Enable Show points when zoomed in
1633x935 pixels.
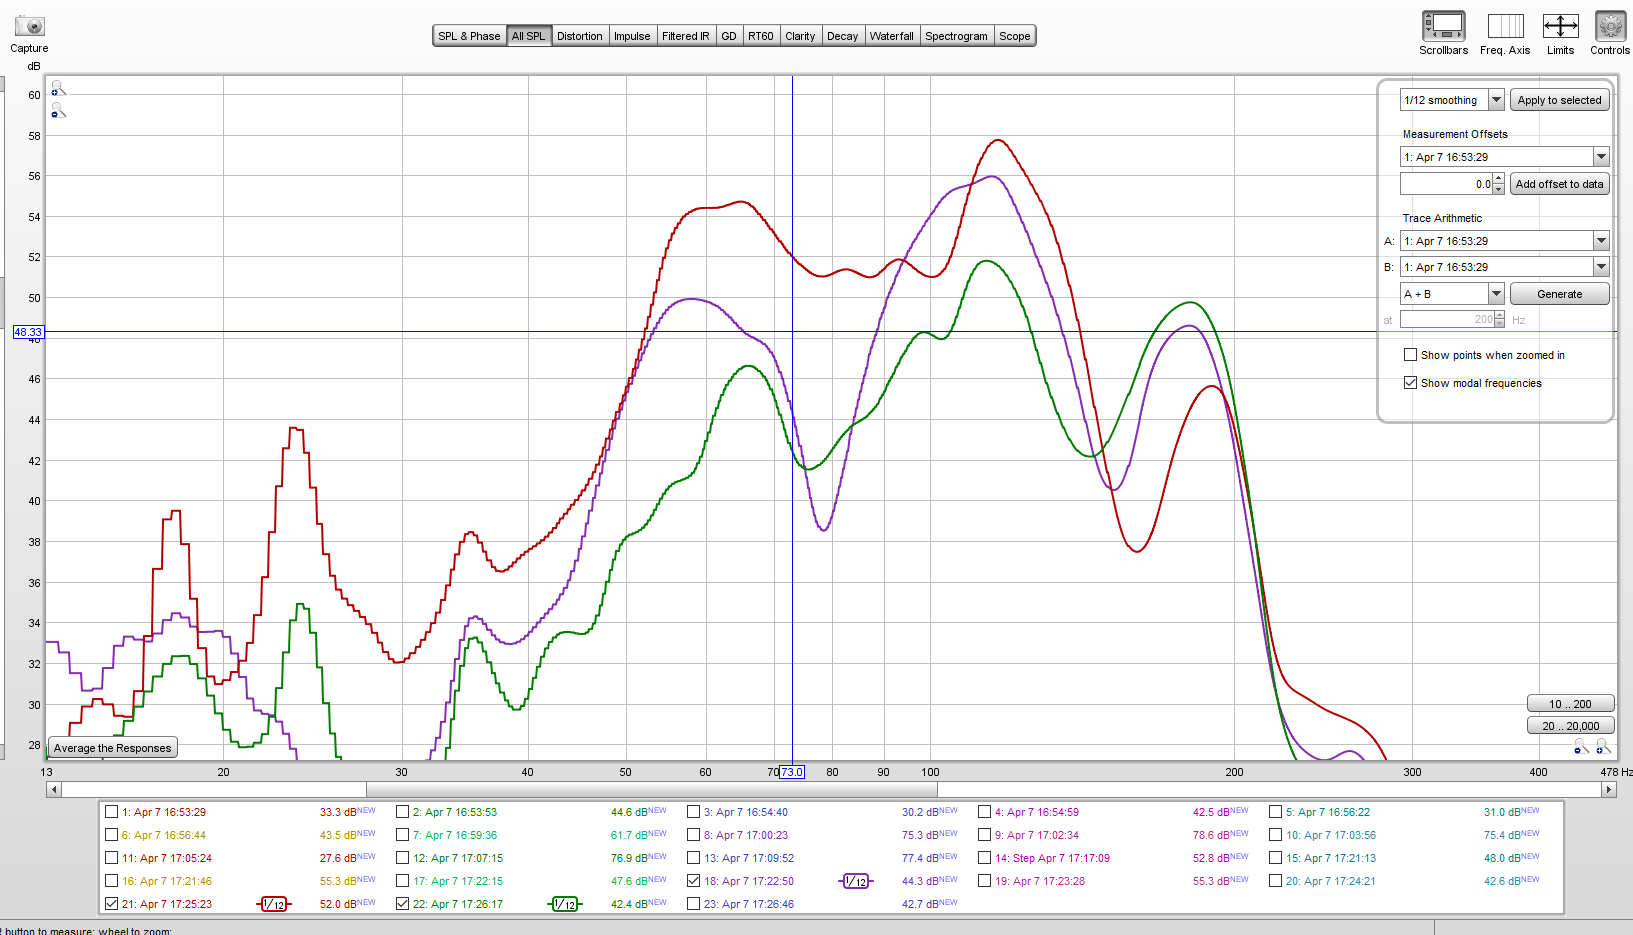tap(1410, 355)
